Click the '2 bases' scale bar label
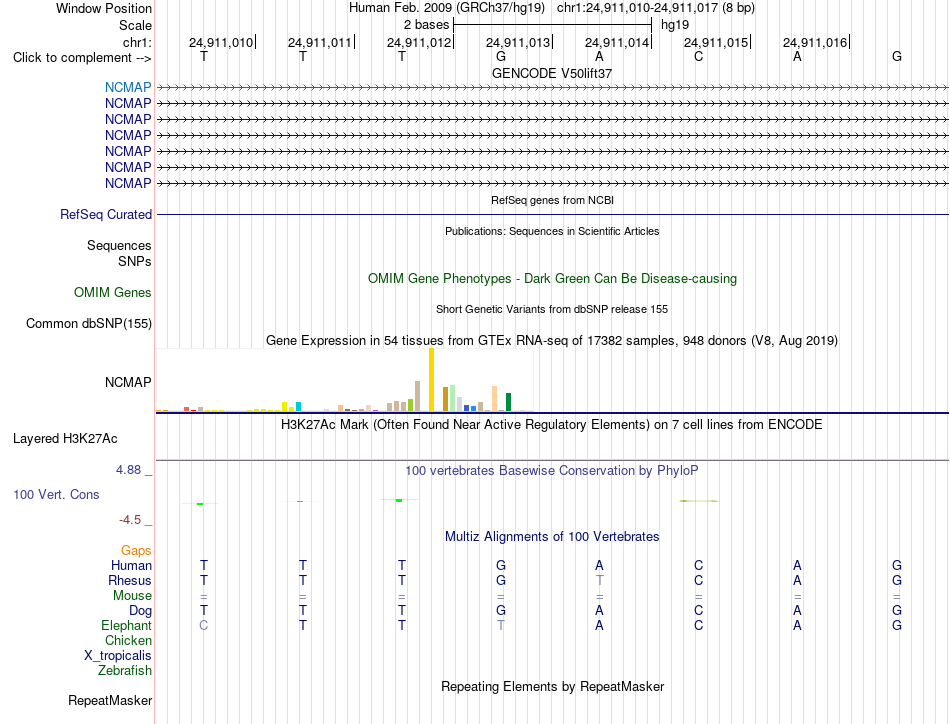The width and height of the screenshot is (950, 724). 427,25
